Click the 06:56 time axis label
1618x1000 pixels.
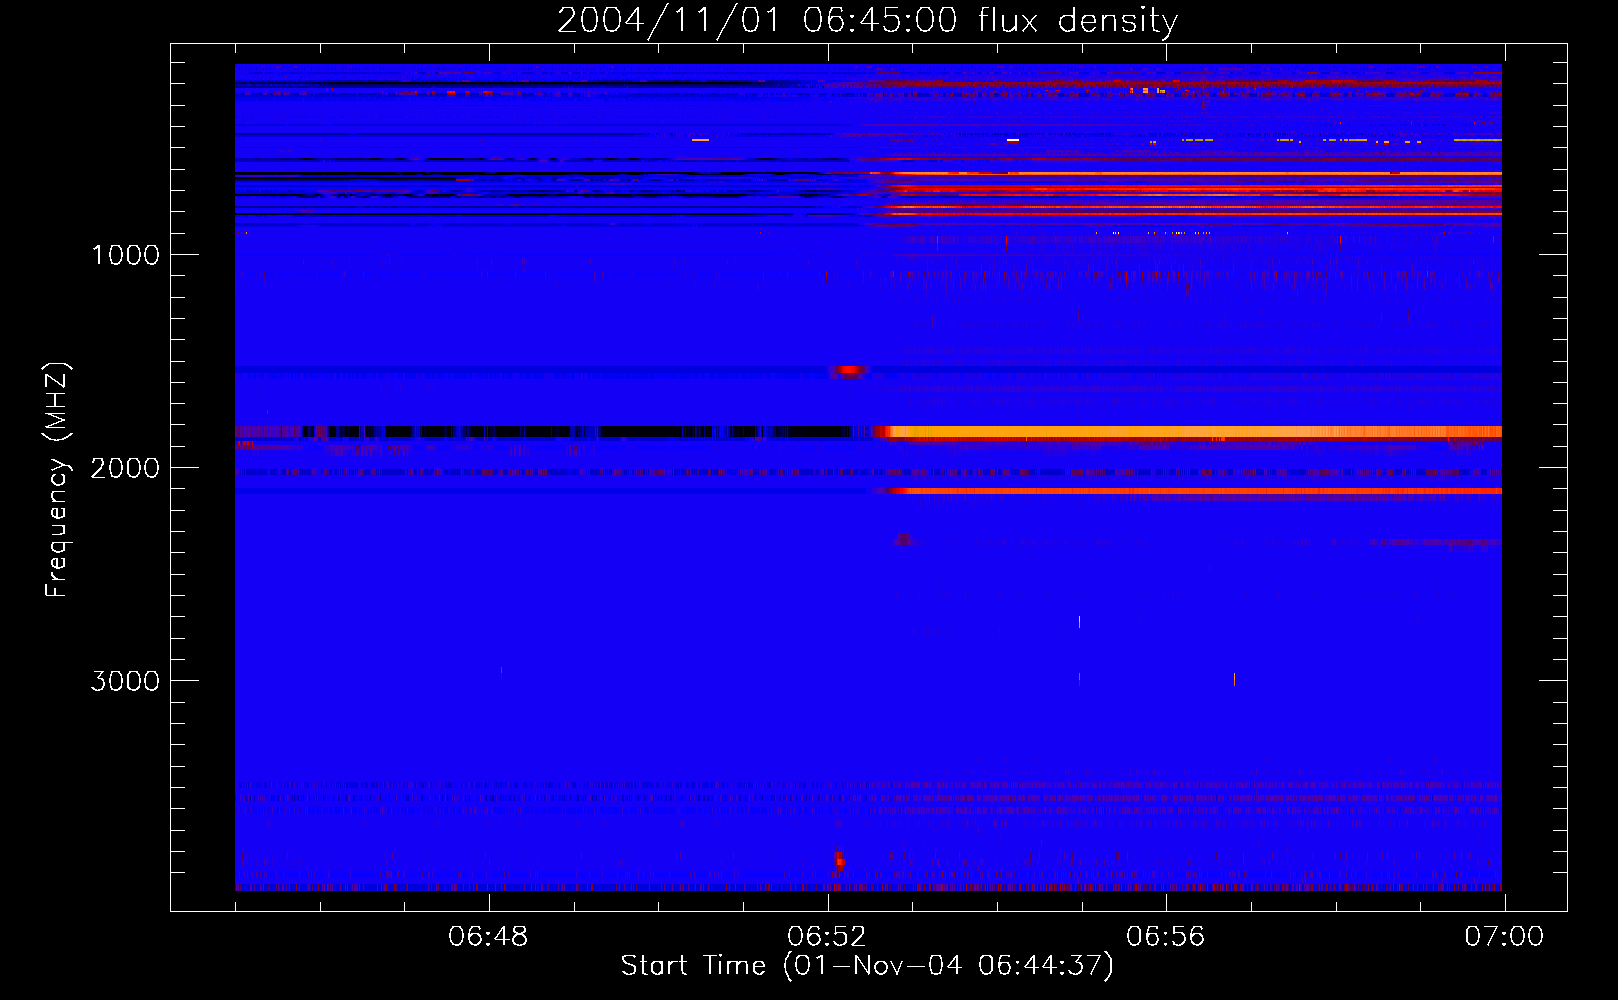pos(1166,937)
